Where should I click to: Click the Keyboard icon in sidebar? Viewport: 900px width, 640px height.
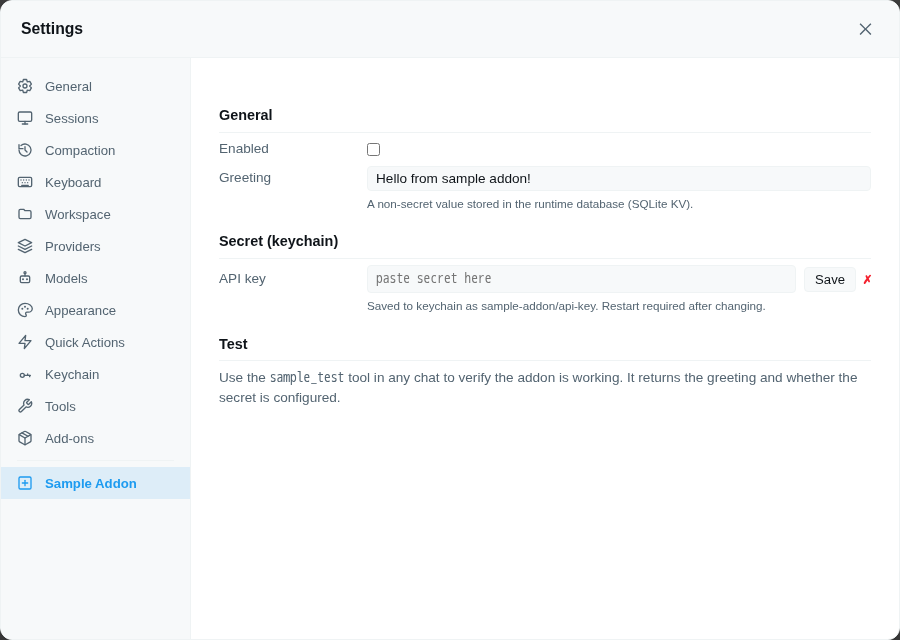click(x=25, y=183)
